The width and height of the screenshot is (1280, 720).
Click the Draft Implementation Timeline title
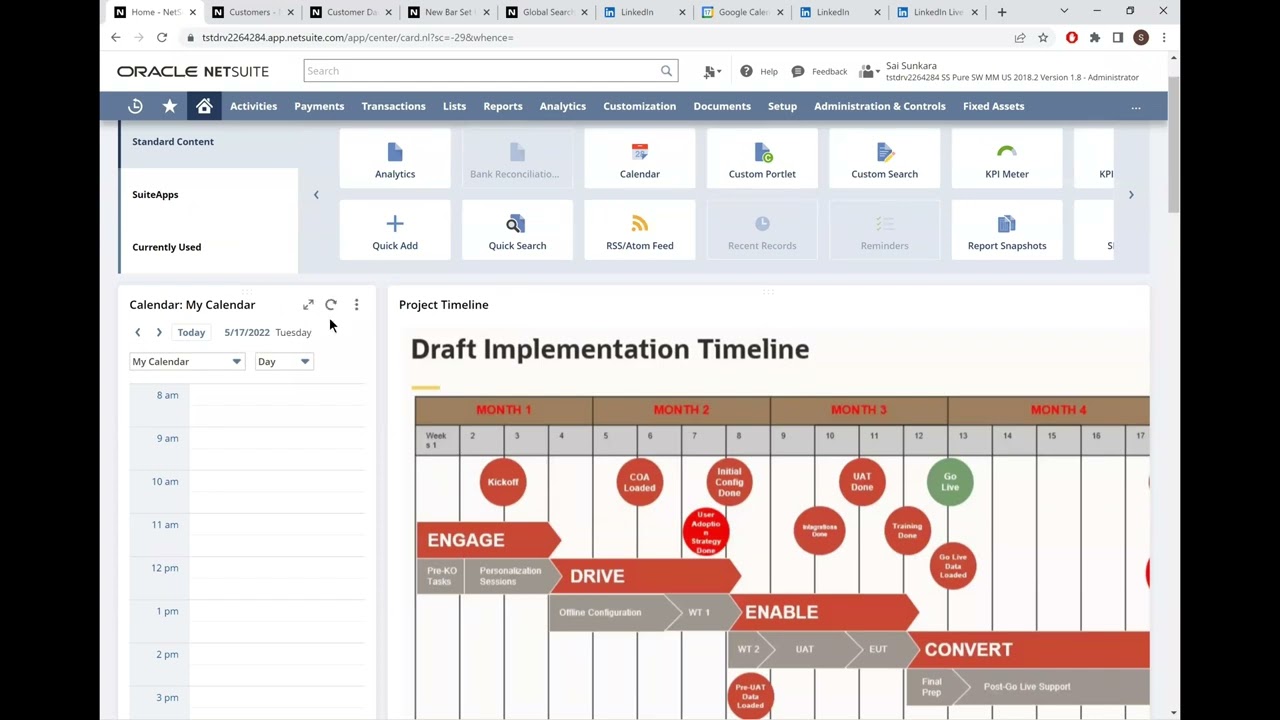point(610,349)
